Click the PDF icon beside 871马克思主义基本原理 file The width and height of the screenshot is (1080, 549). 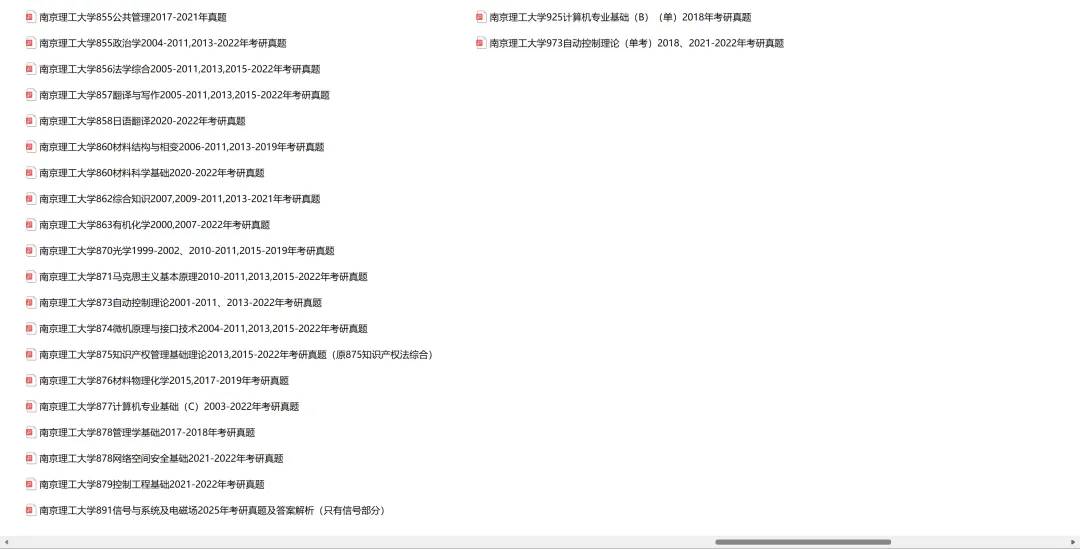coord(30,276)
